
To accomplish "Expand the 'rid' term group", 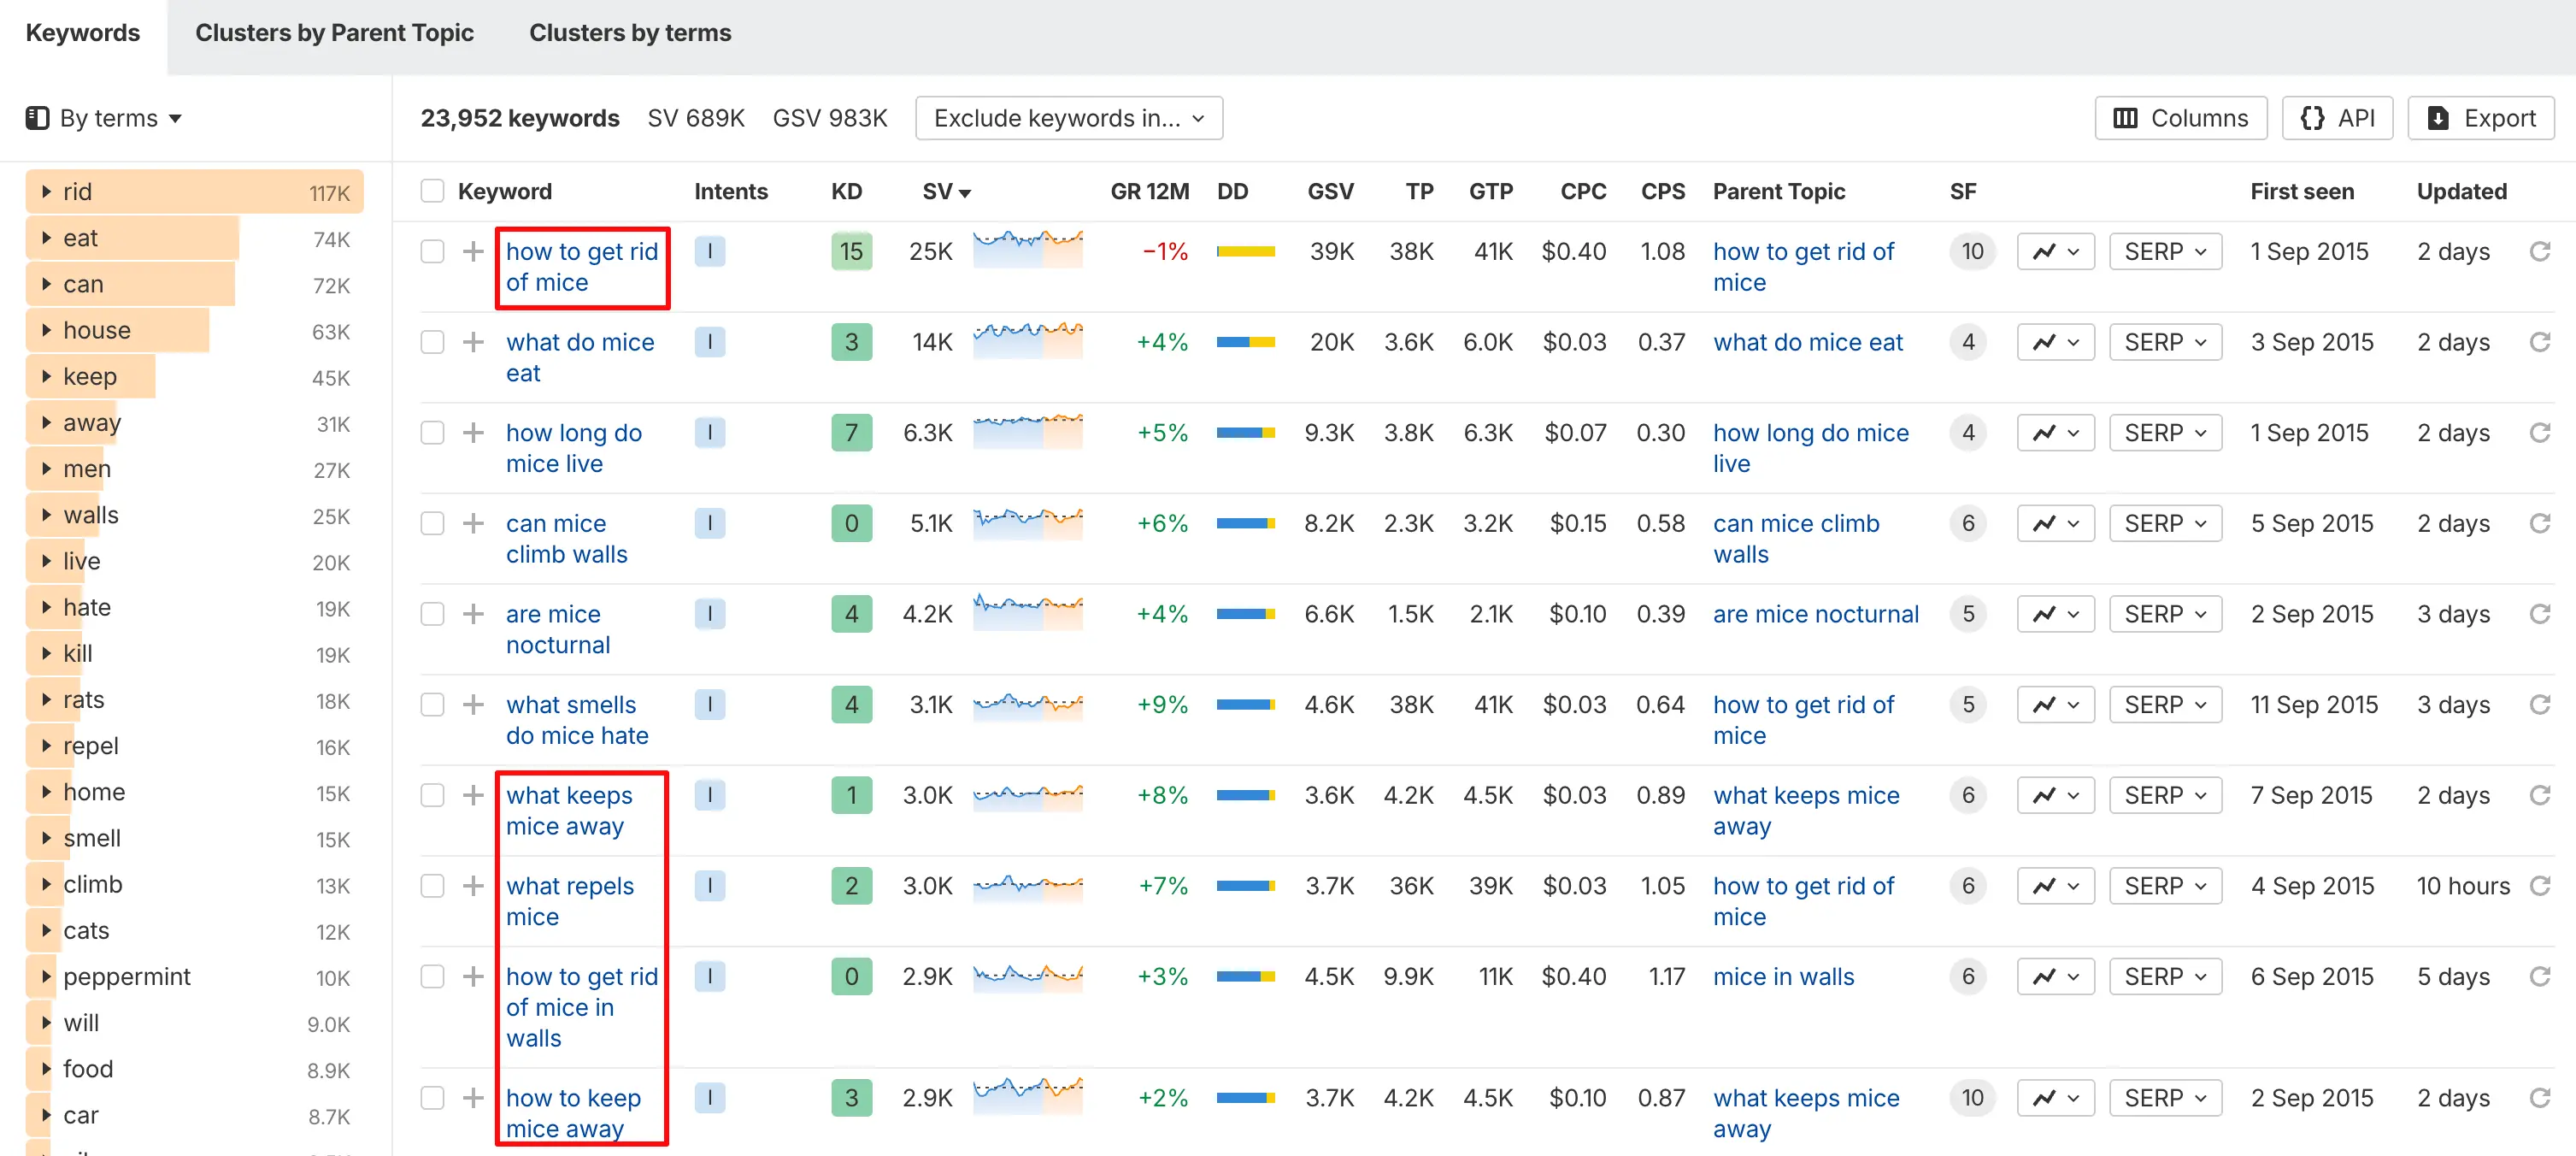I will [46, 191].
